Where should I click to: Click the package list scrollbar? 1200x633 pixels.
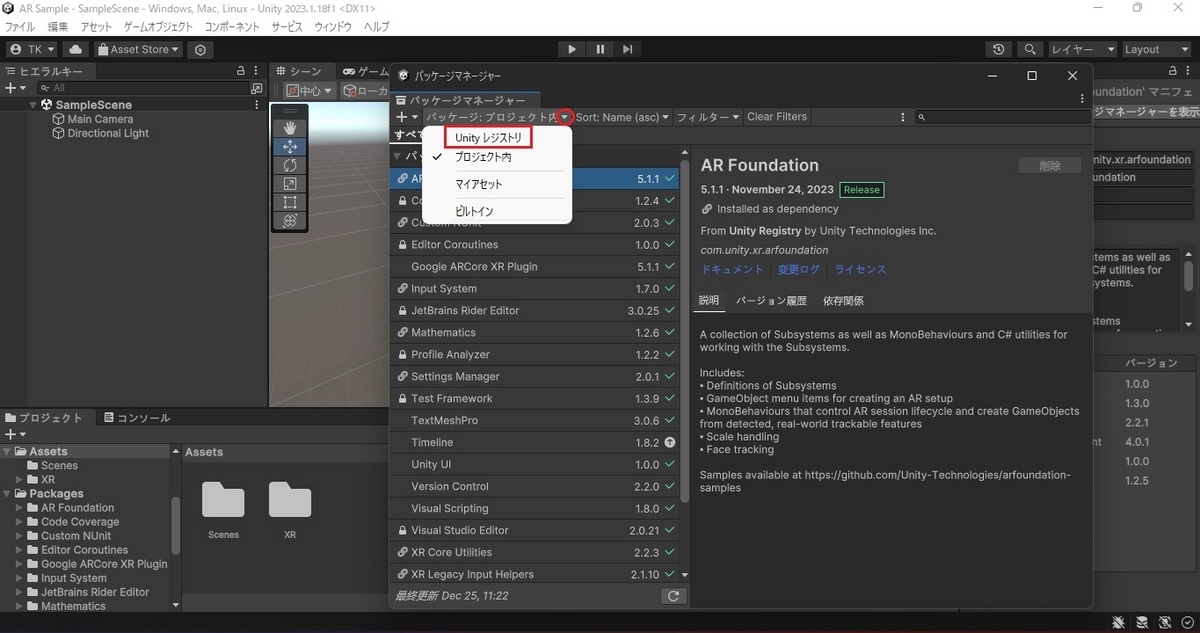pyautogui.click(x=685, y=330)
